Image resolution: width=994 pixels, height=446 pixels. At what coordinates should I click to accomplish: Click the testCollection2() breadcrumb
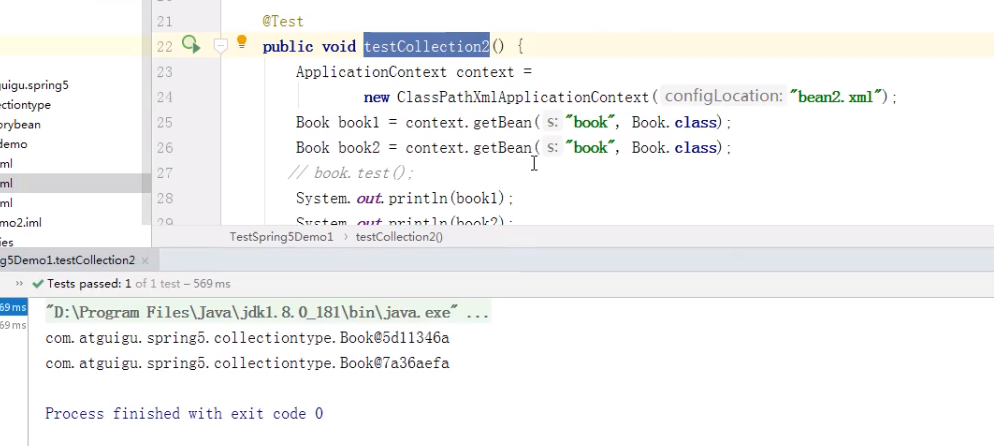click(x=399, y=237)
